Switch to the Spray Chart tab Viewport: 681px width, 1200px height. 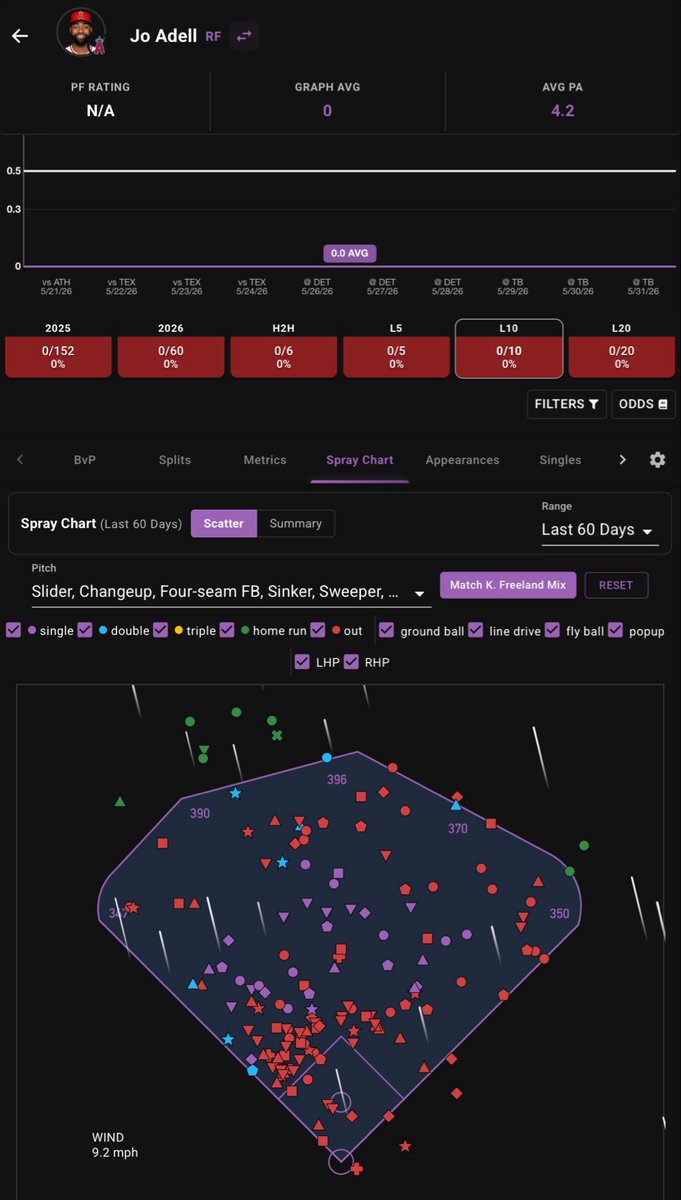coord(360,460)
